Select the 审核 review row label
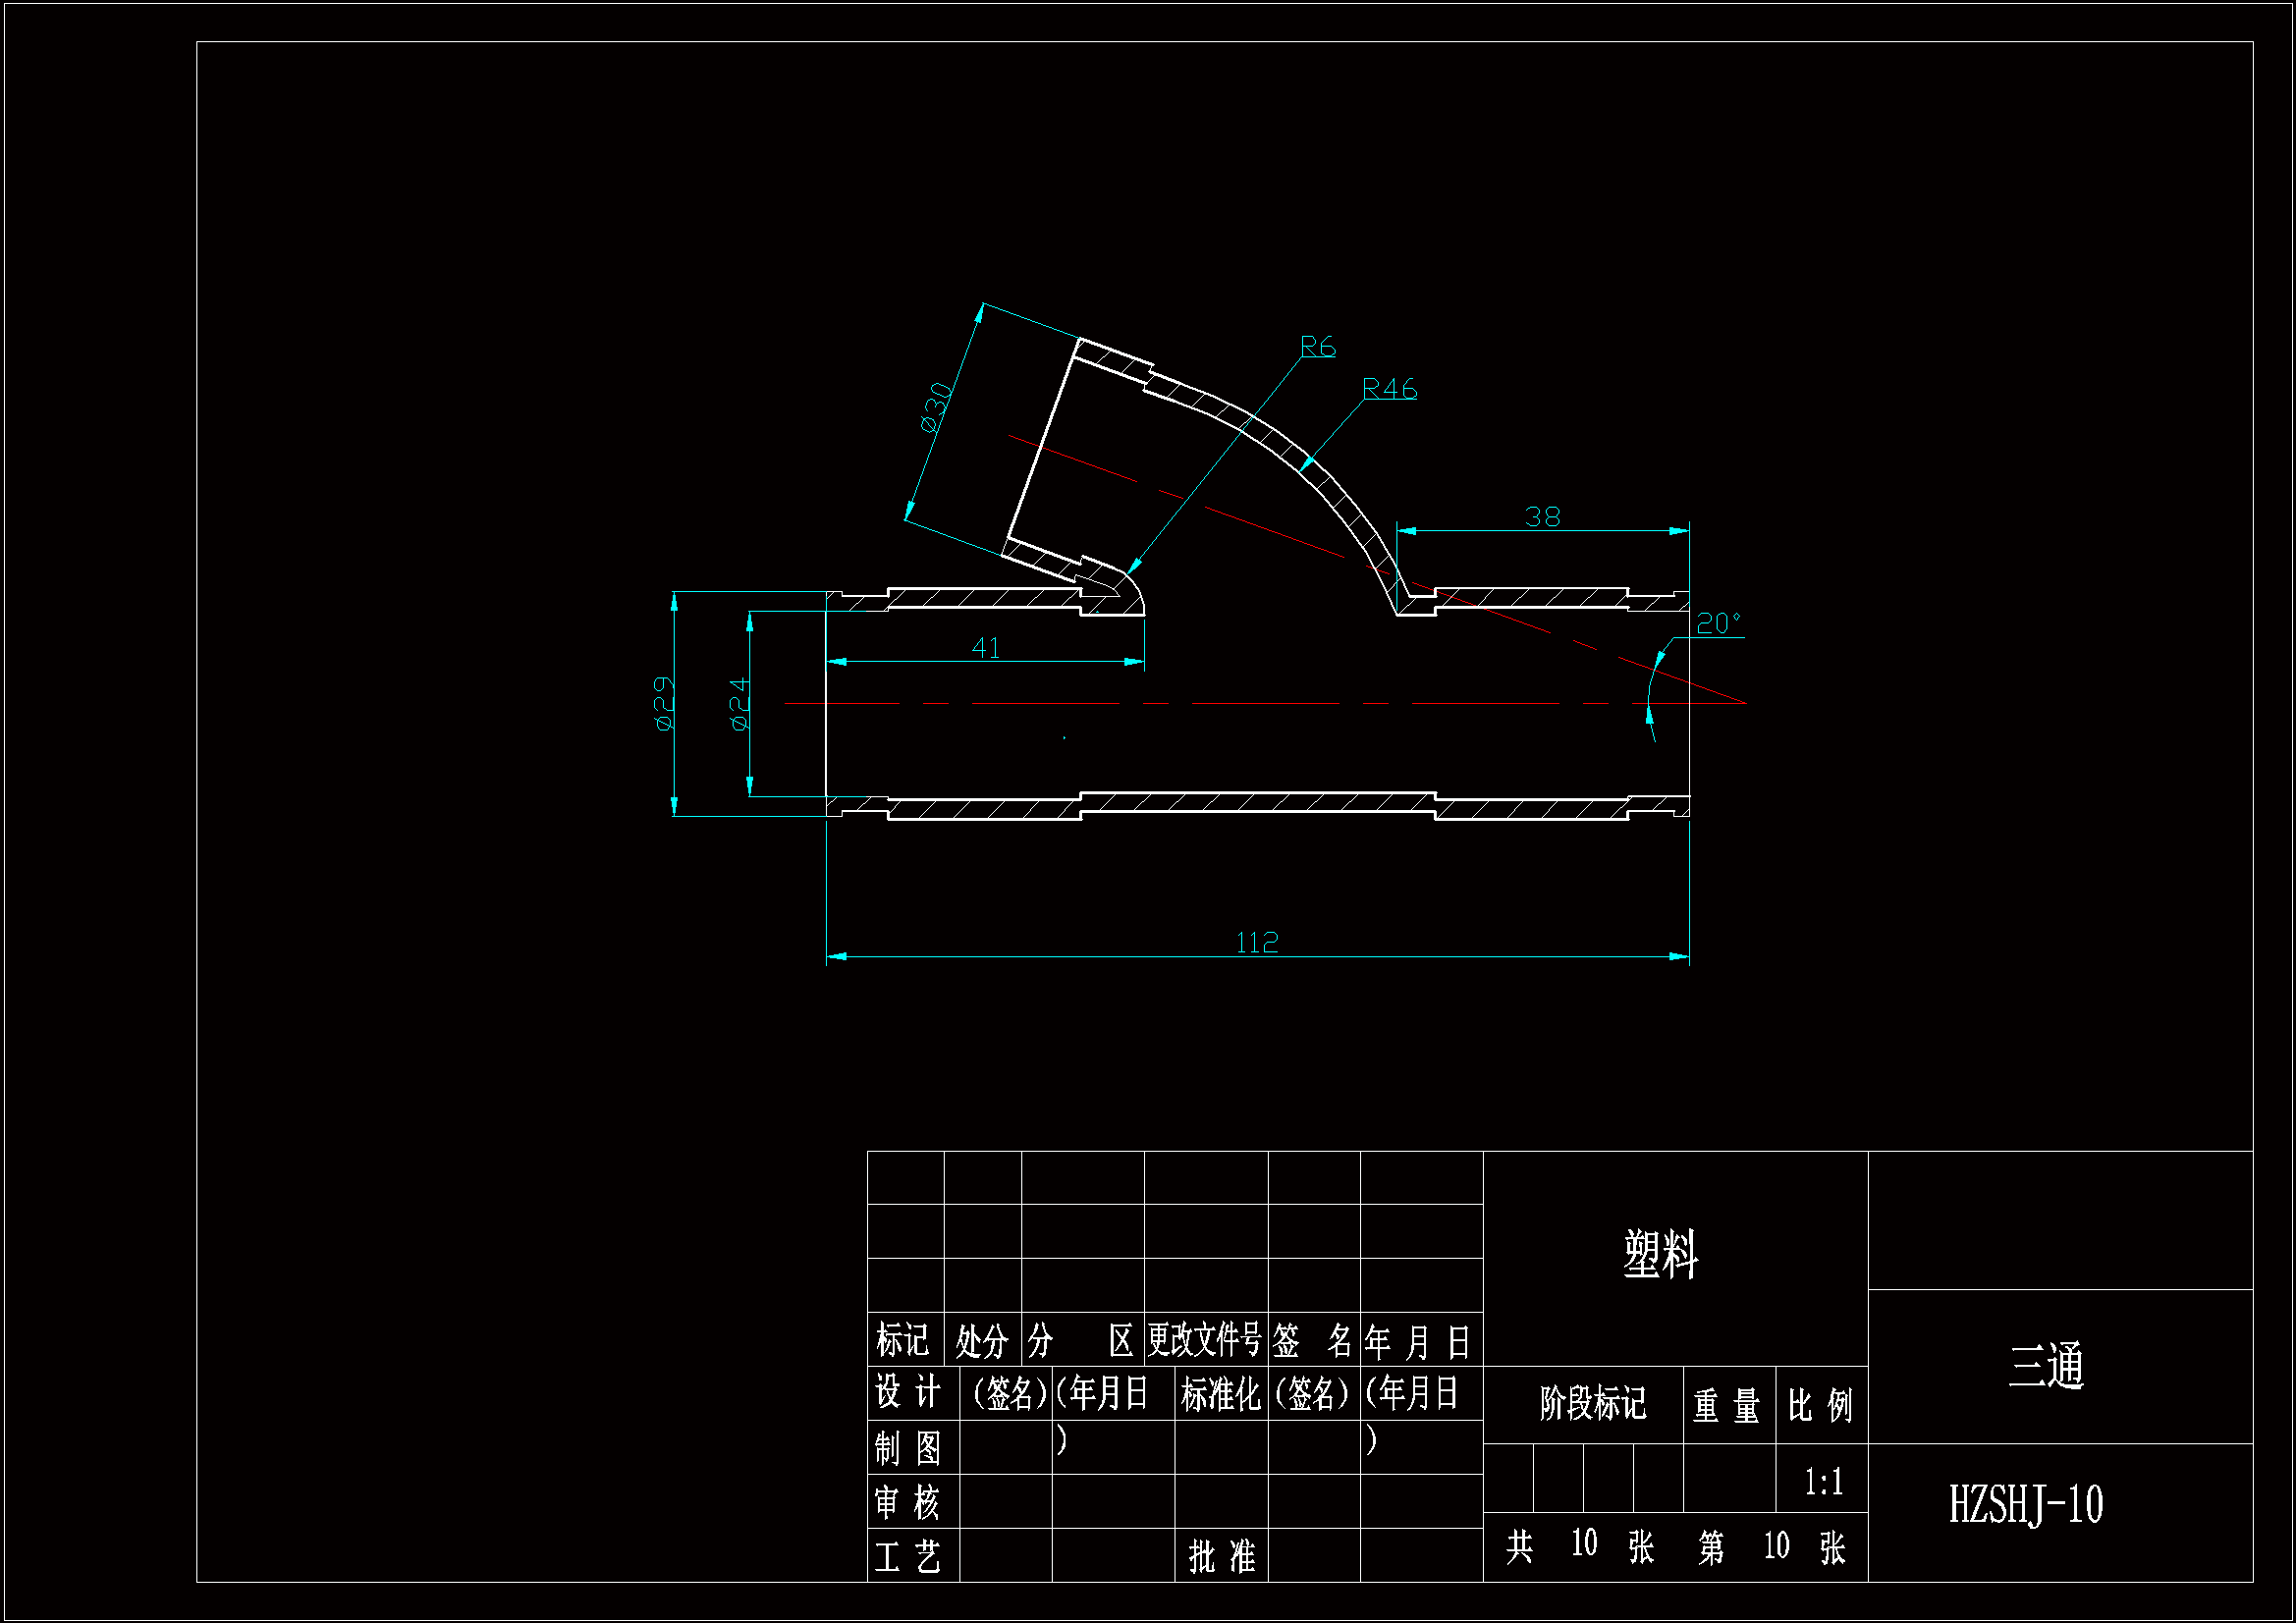This screenshot has height=1623, width=2296. (908, 1501)
